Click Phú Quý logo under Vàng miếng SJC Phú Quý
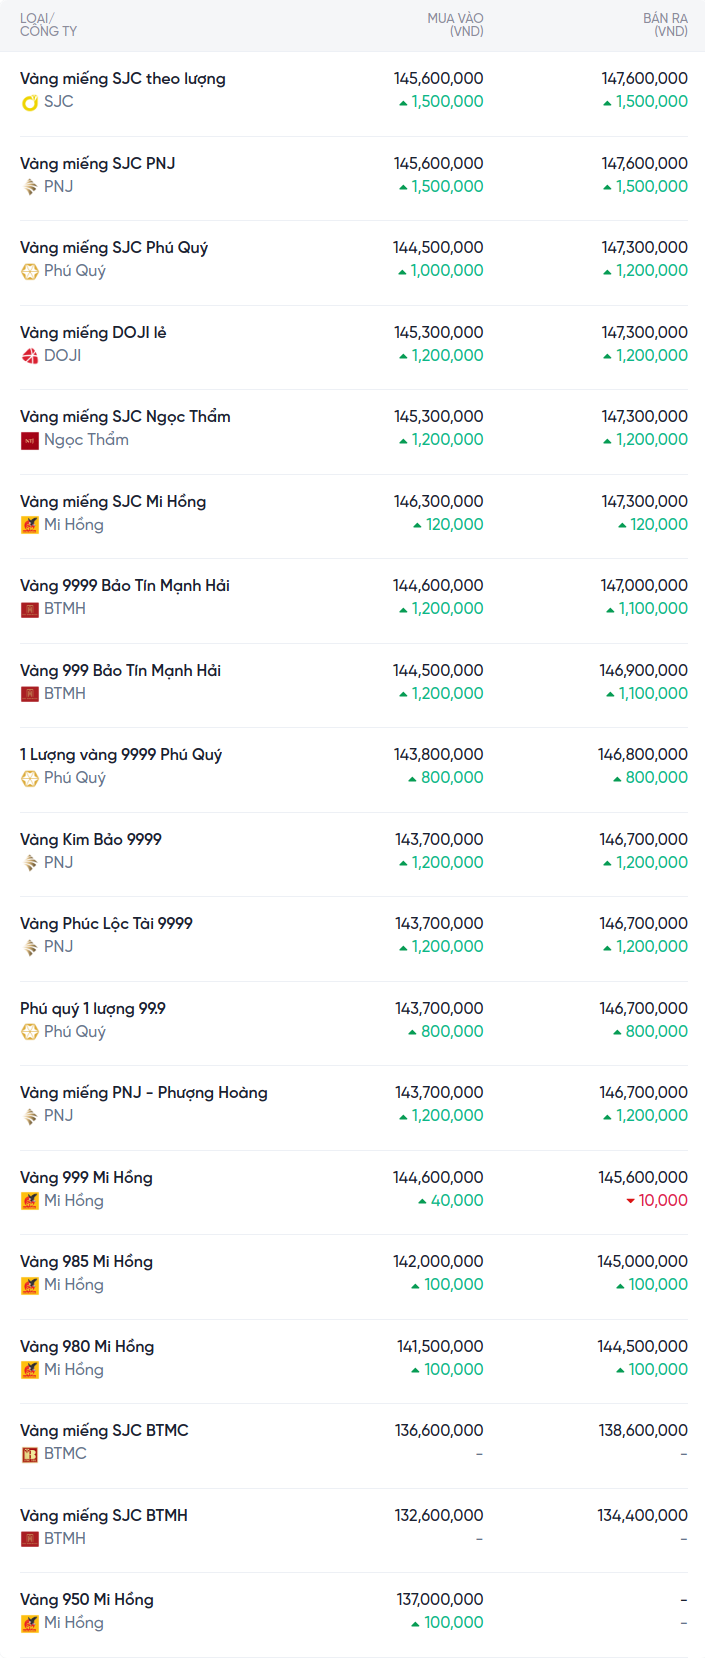705x1658 pixels. 30,271
